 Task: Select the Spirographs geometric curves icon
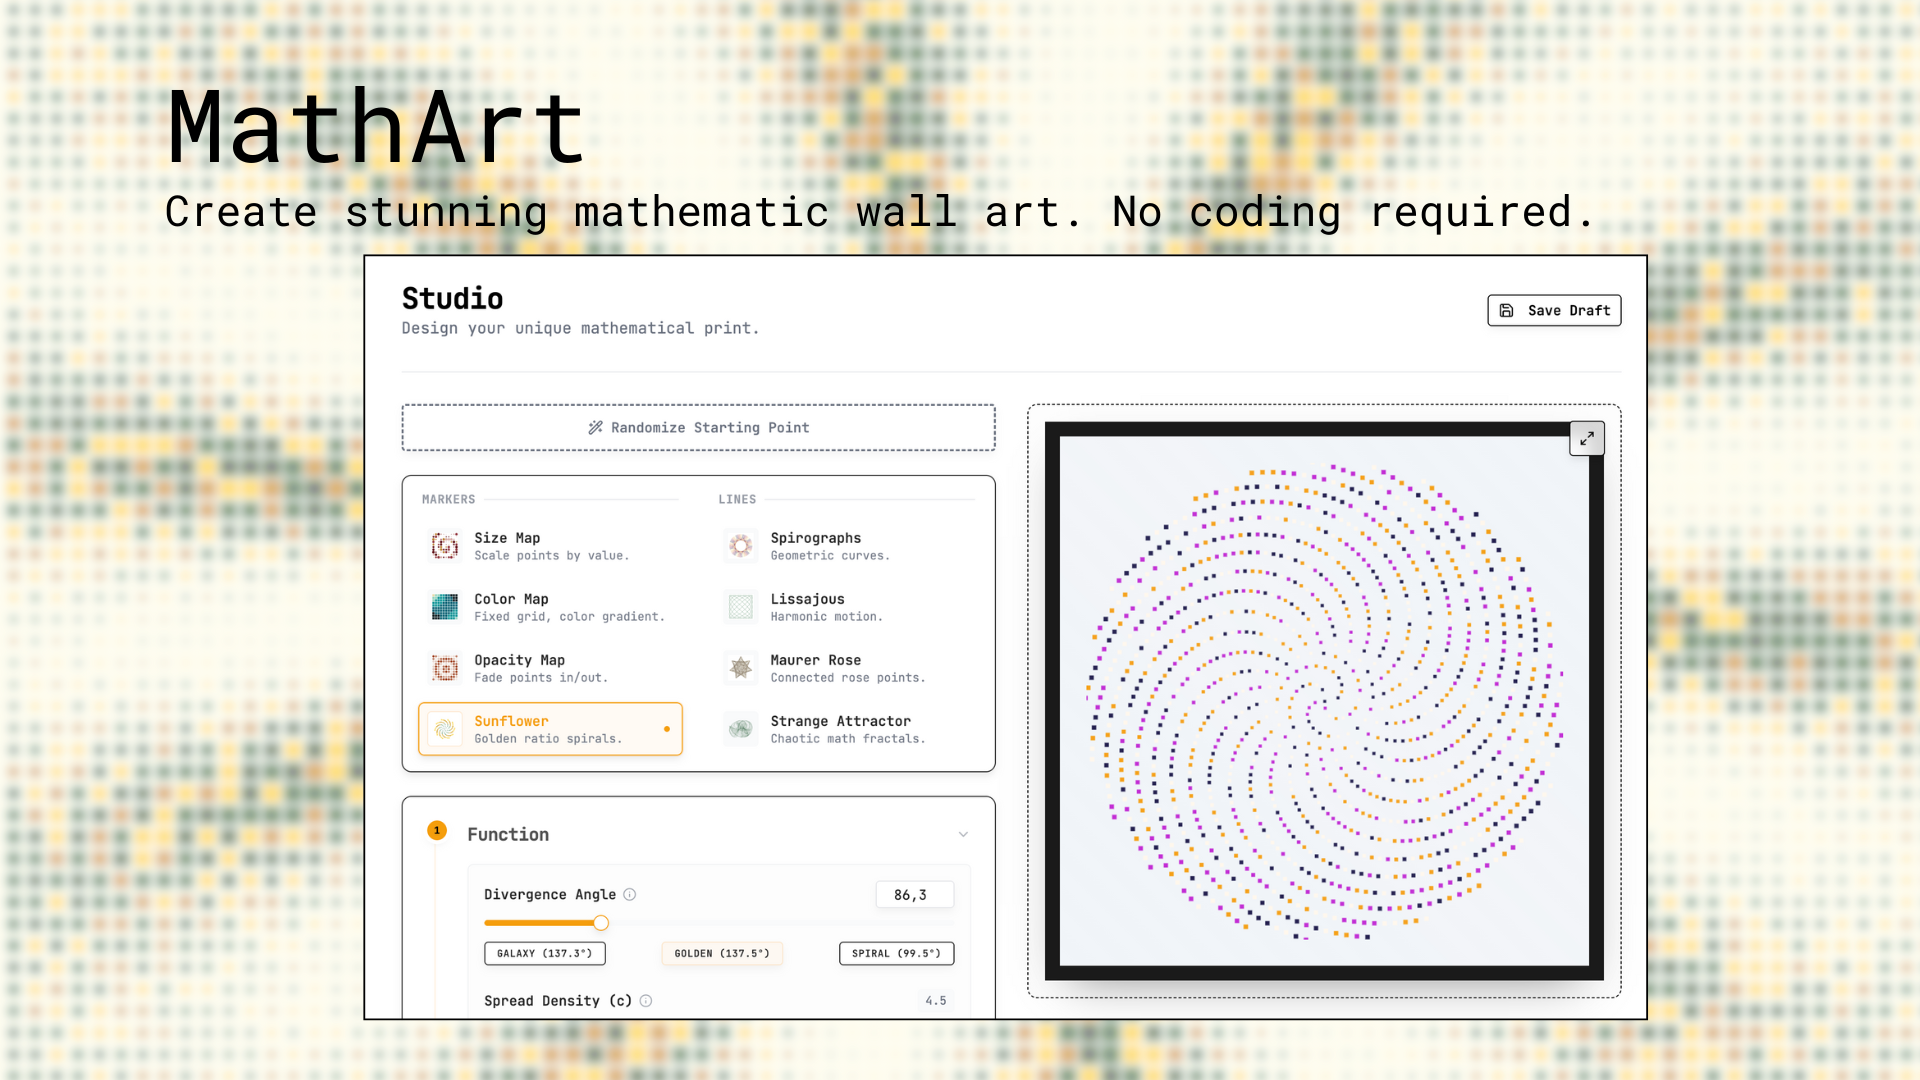tap(740, 546)
